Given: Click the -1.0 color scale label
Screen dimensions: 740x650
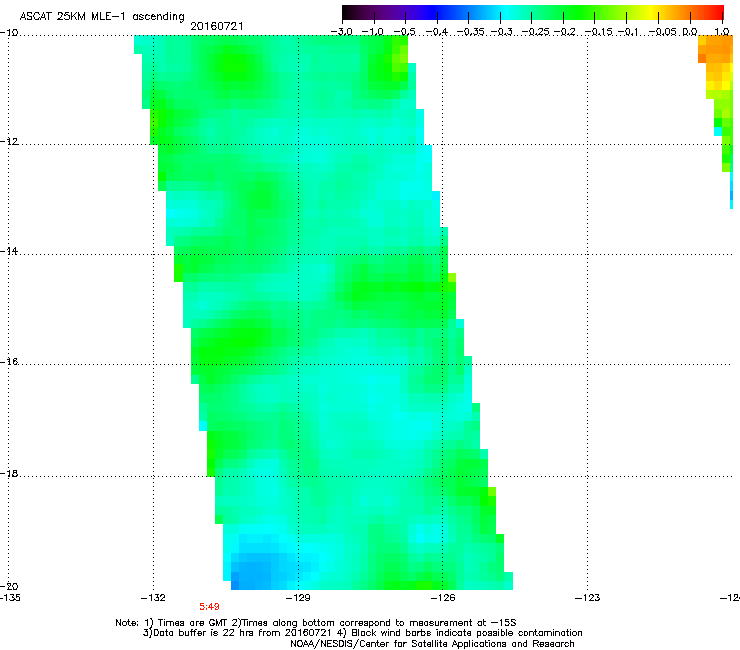Looking at the screenshot, I should coord(372,32).
